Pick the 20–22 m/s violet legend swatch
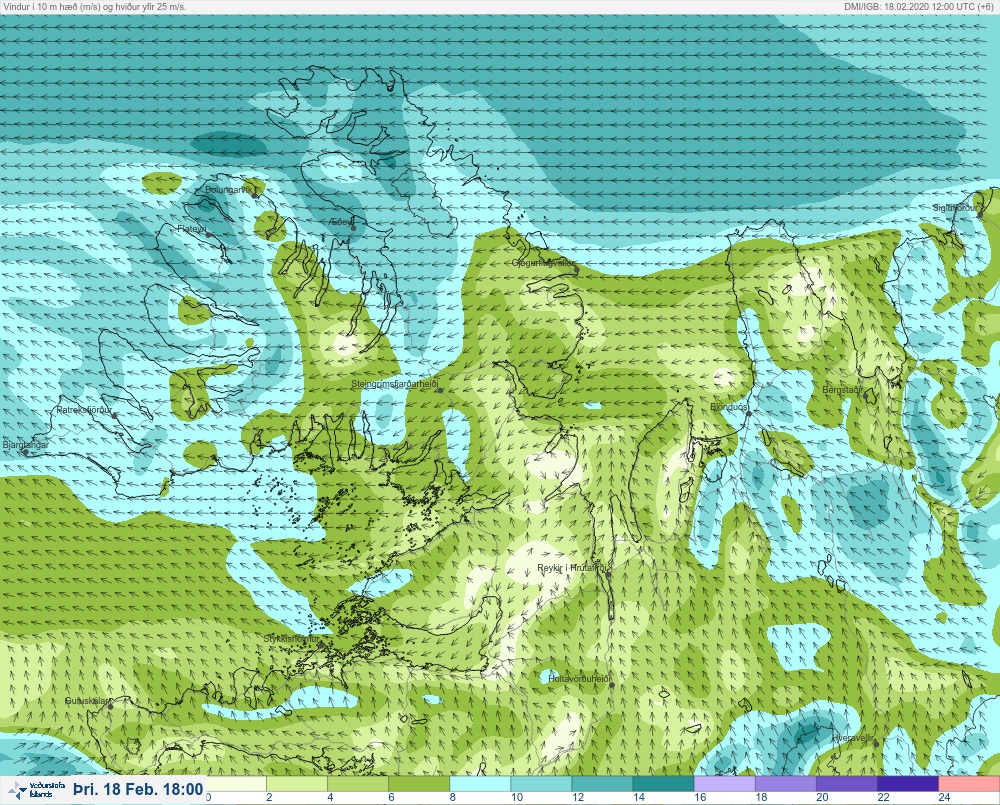 pyautogui.click(x=848, y=783)
